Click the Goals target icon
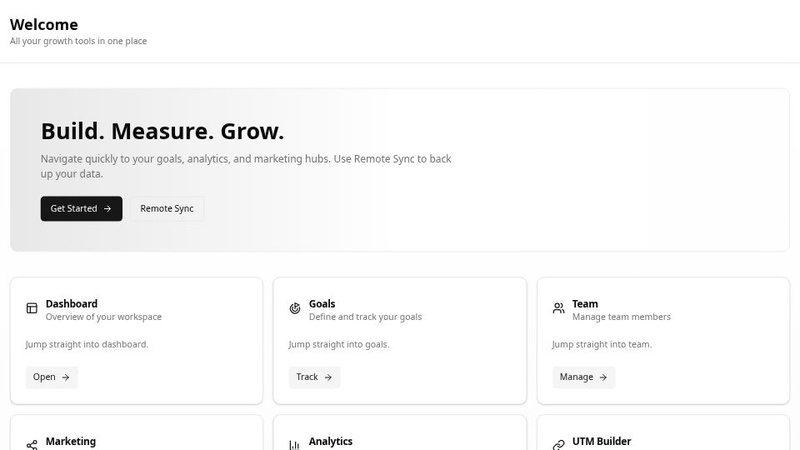The height and width of the screenshot is (450, 800). (295, 308)
